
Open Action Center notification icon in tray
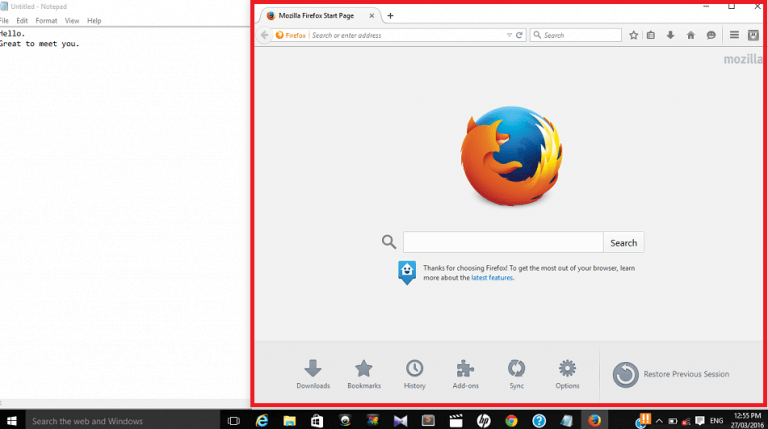[700, 421]
